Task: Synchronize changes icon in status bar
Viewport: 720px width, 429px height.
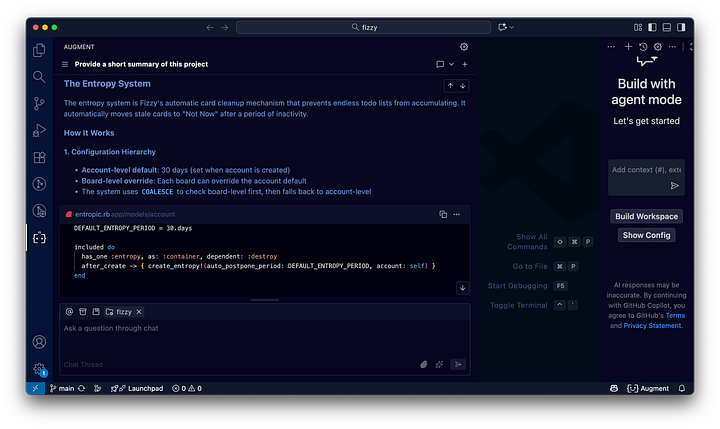Action: click(x=81, y=389)
